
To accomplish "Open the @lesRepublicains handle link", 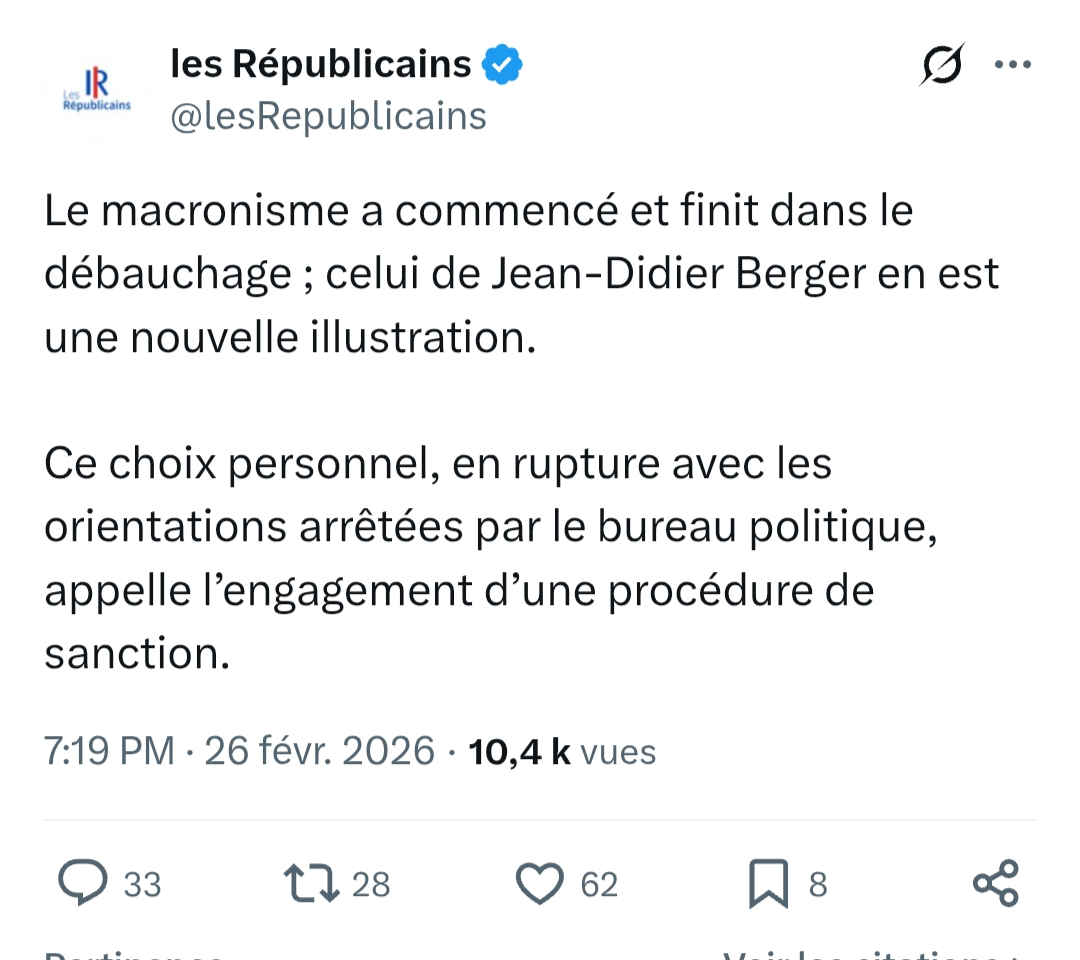I will (328, 116).
